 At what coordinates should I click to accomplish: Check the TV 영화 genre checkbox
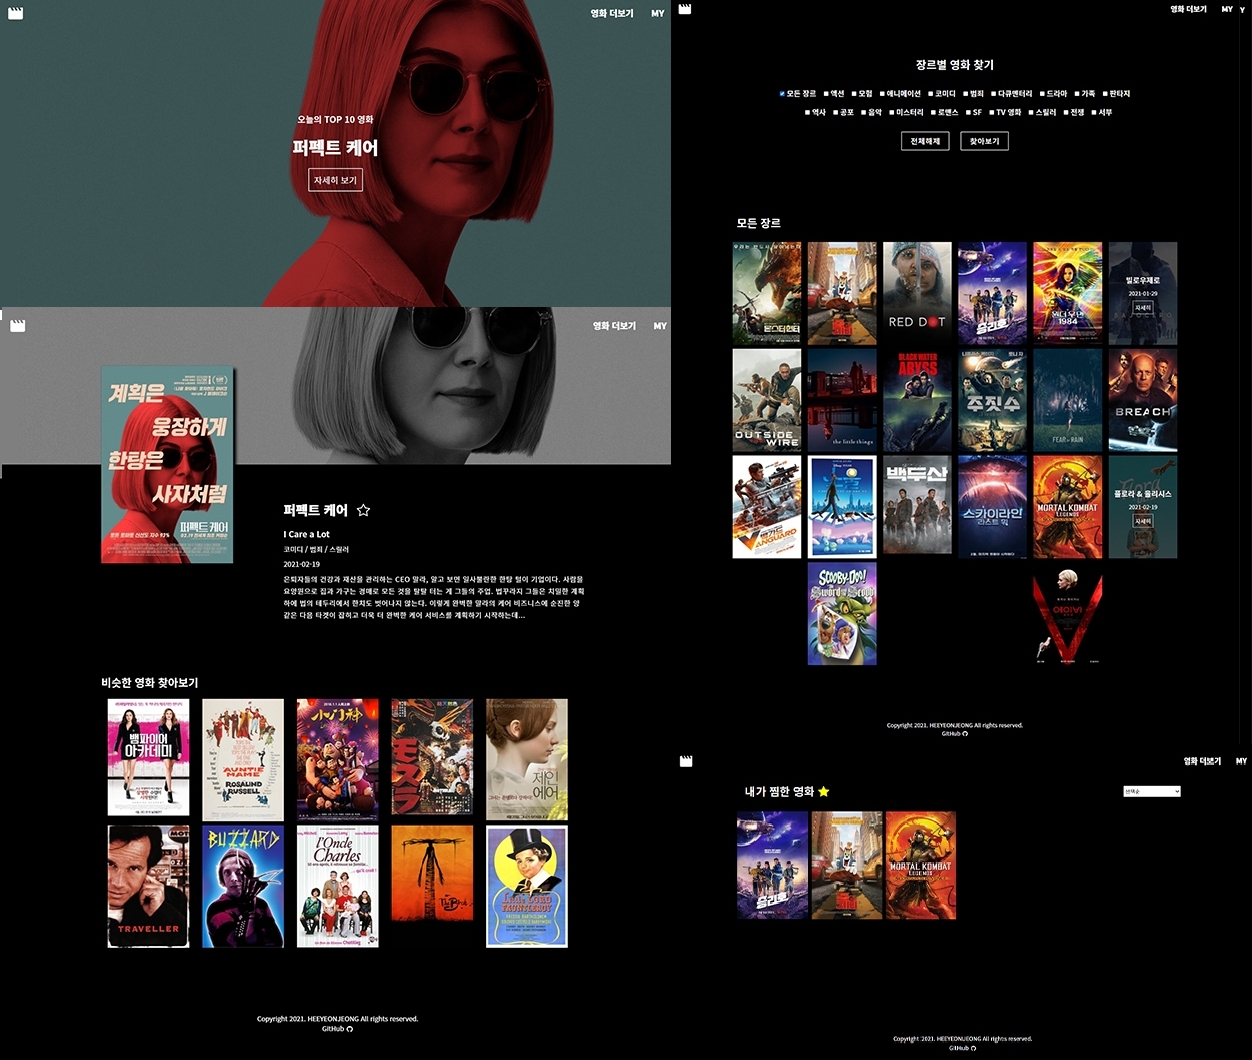click(991, 113)
